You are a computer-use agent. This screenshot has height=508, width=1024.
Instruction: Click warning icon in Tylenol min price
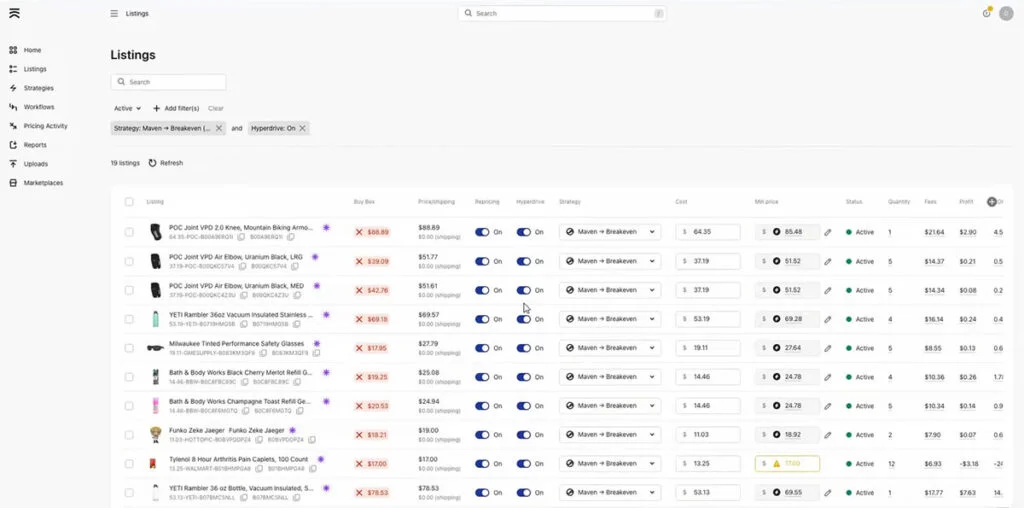tap(776, 464)
